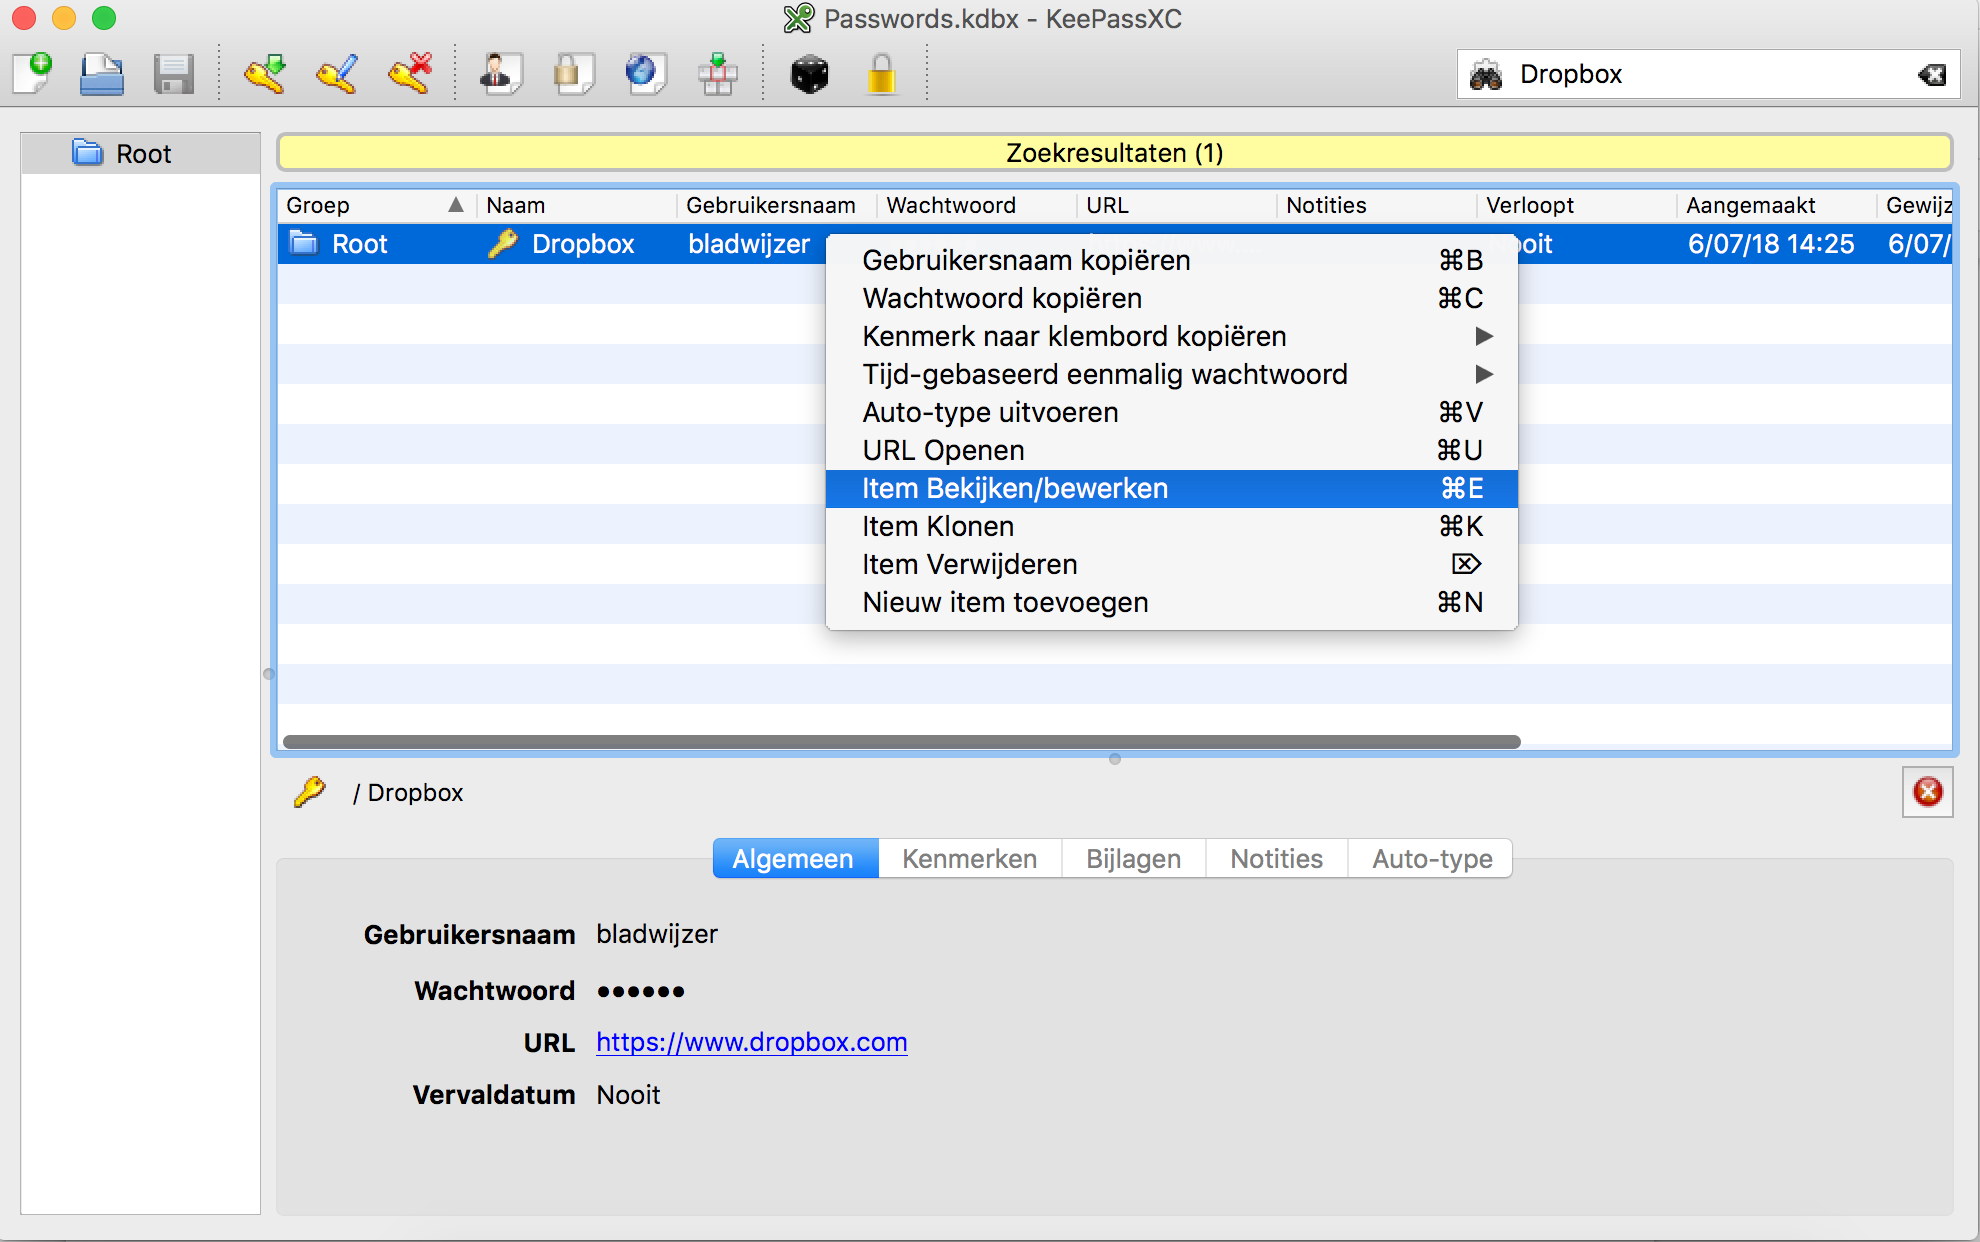Open the password generator dice icon
Viewport: 1980px width, 1242px height.
pyautogui.click(x=809, y=74)
